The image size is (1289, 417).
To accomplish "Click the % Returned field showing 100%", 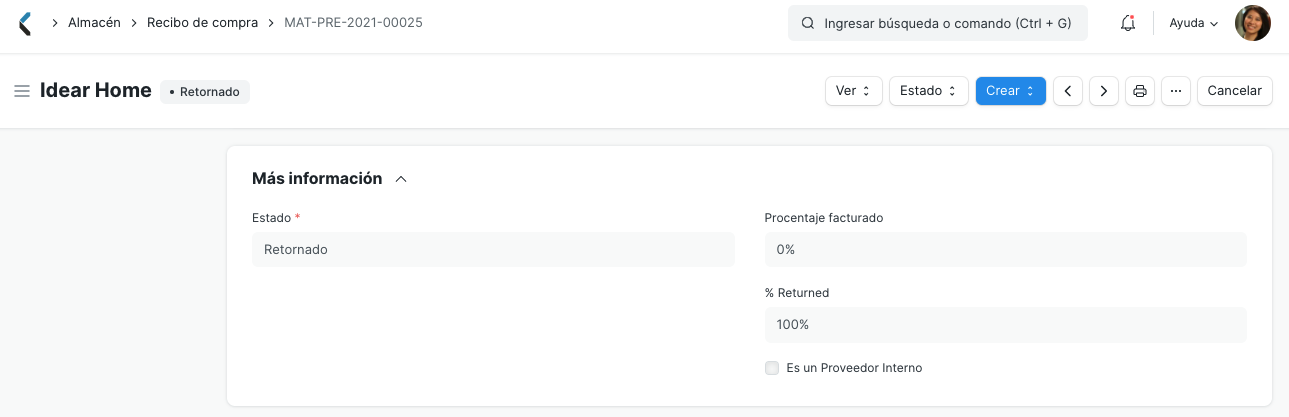I will pos(1005,325).
